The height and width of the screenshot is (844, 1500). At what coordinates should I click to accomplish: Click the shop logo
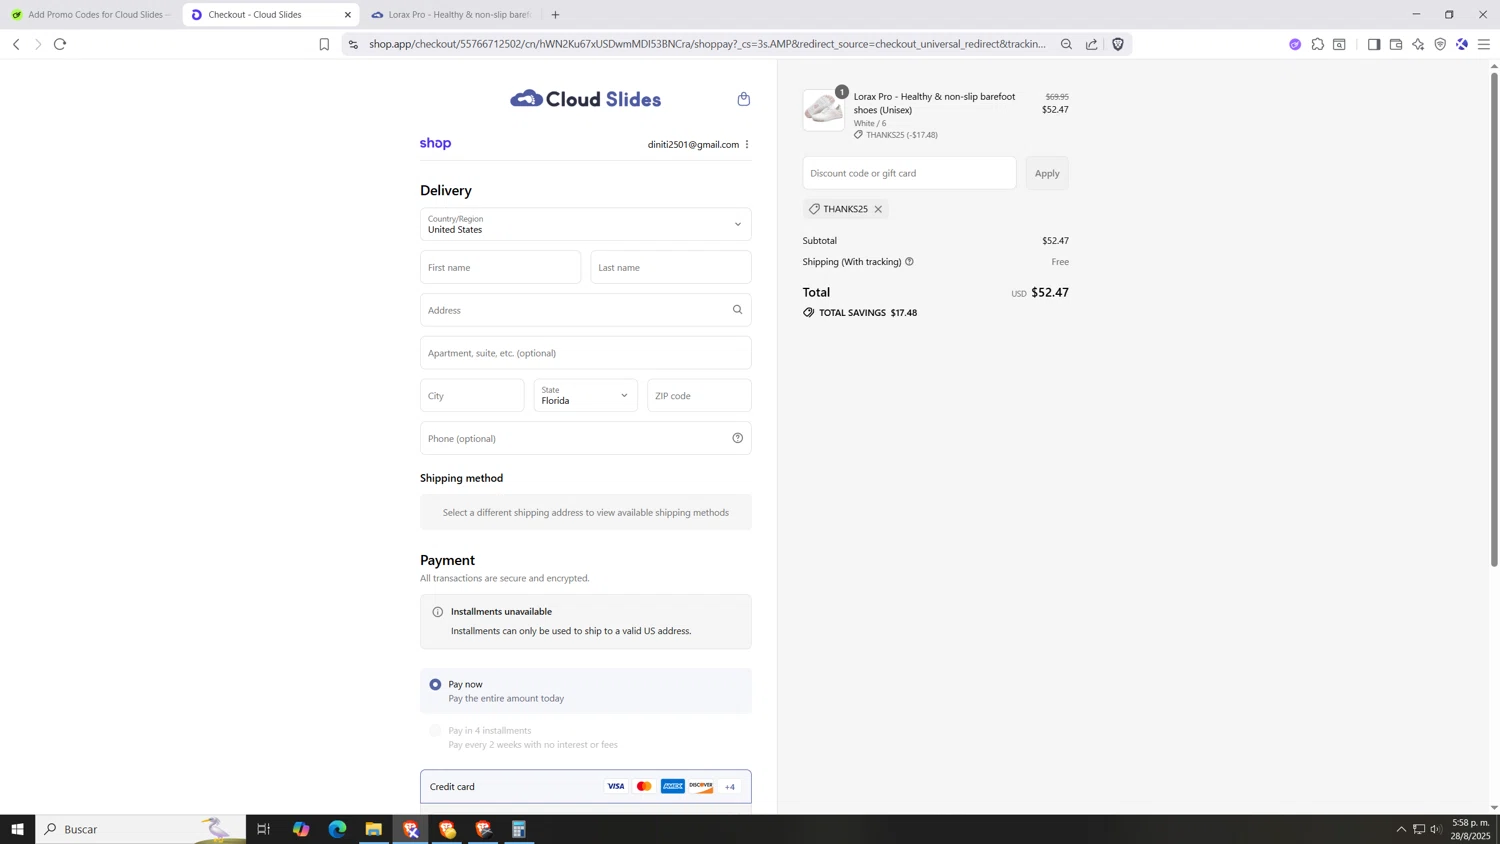[x=435, y=144]
